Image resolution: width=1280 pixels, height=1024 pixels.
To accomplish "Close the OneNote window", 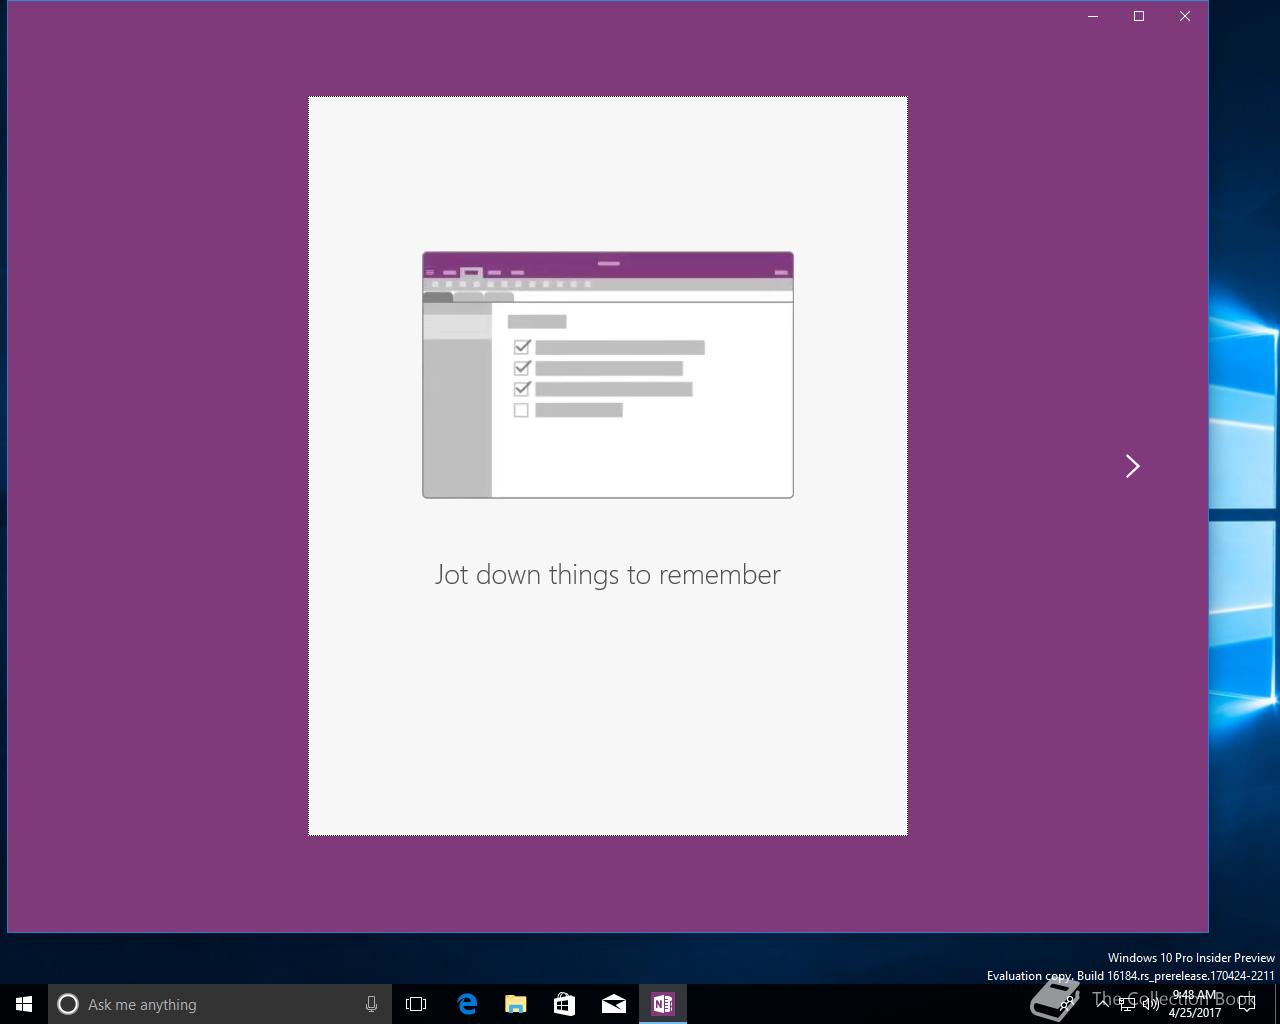I will point(1185,16).
